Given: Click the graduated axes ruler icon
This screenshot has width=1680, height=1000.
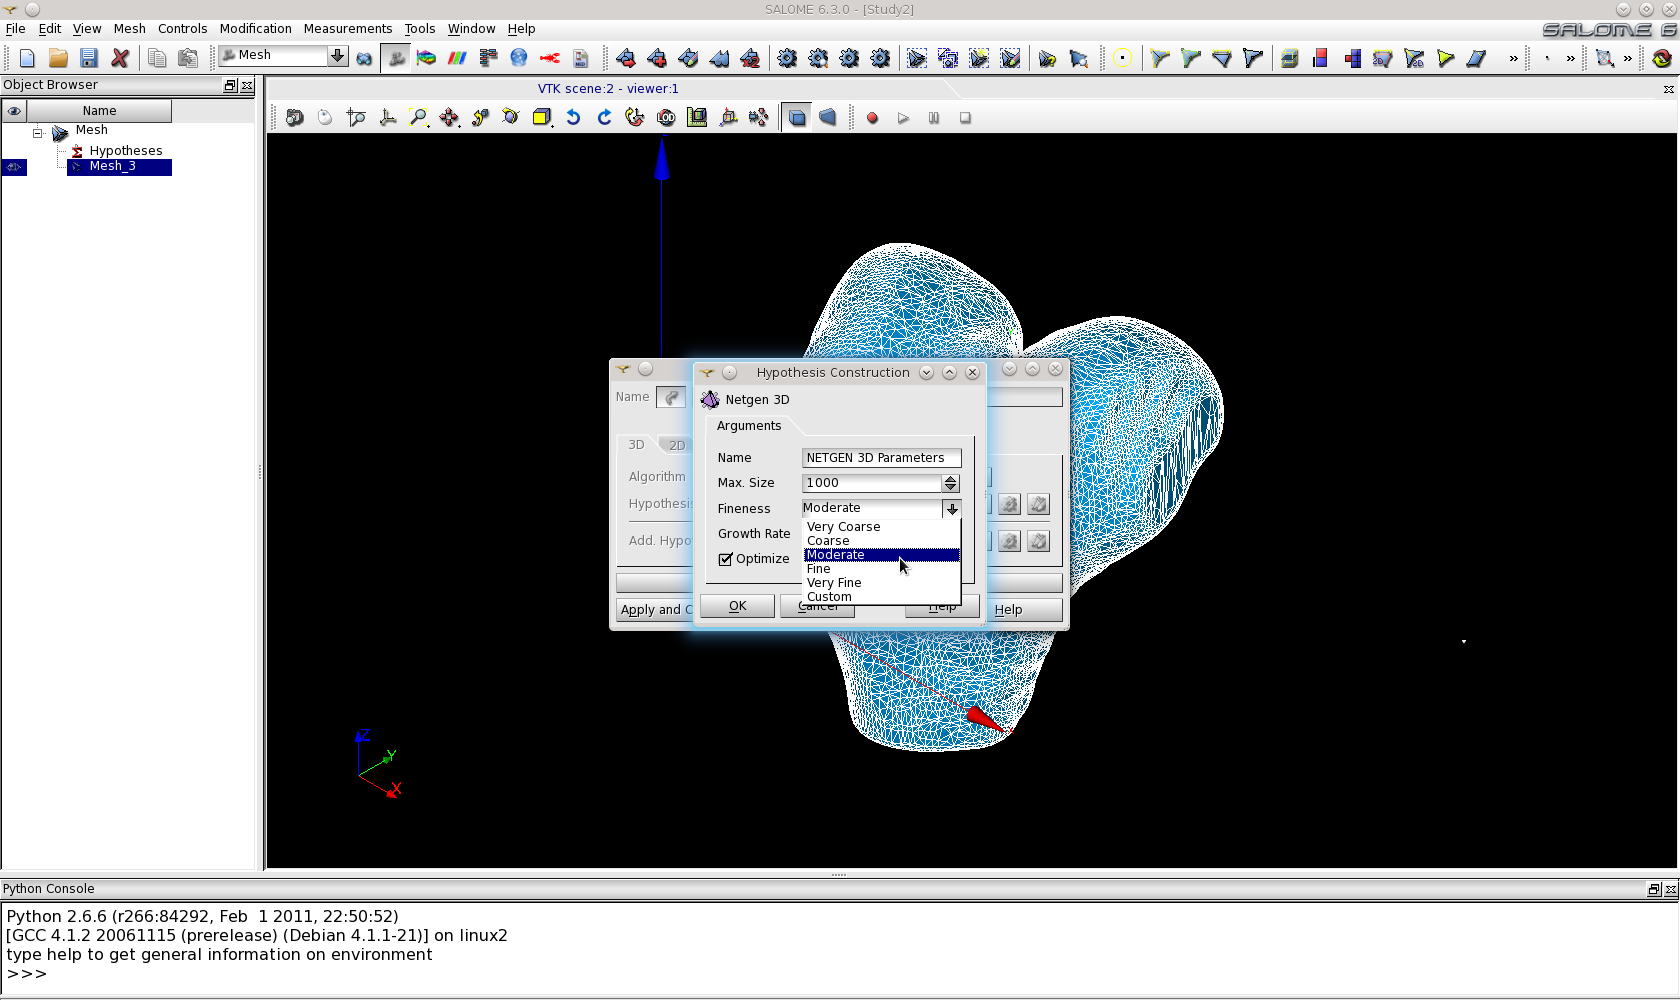Looking at the screenshot, I should pyautogui.click(x=697, y=118).
